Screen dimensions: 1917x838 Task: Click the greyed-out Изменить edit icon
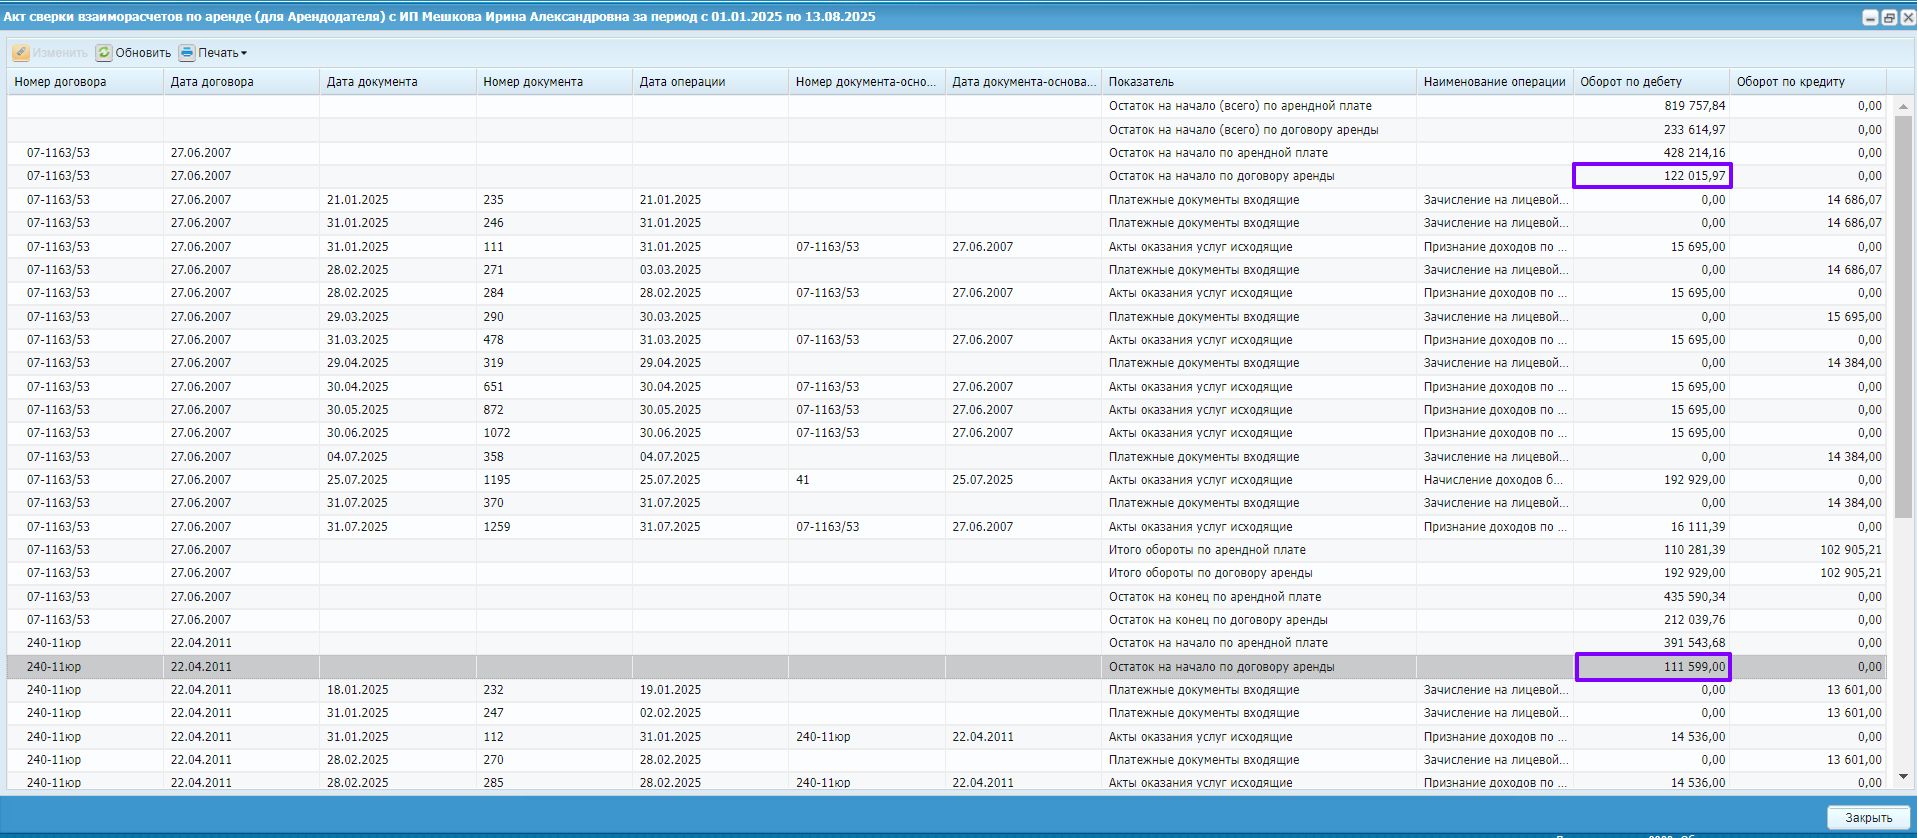(x=20, y=53)
